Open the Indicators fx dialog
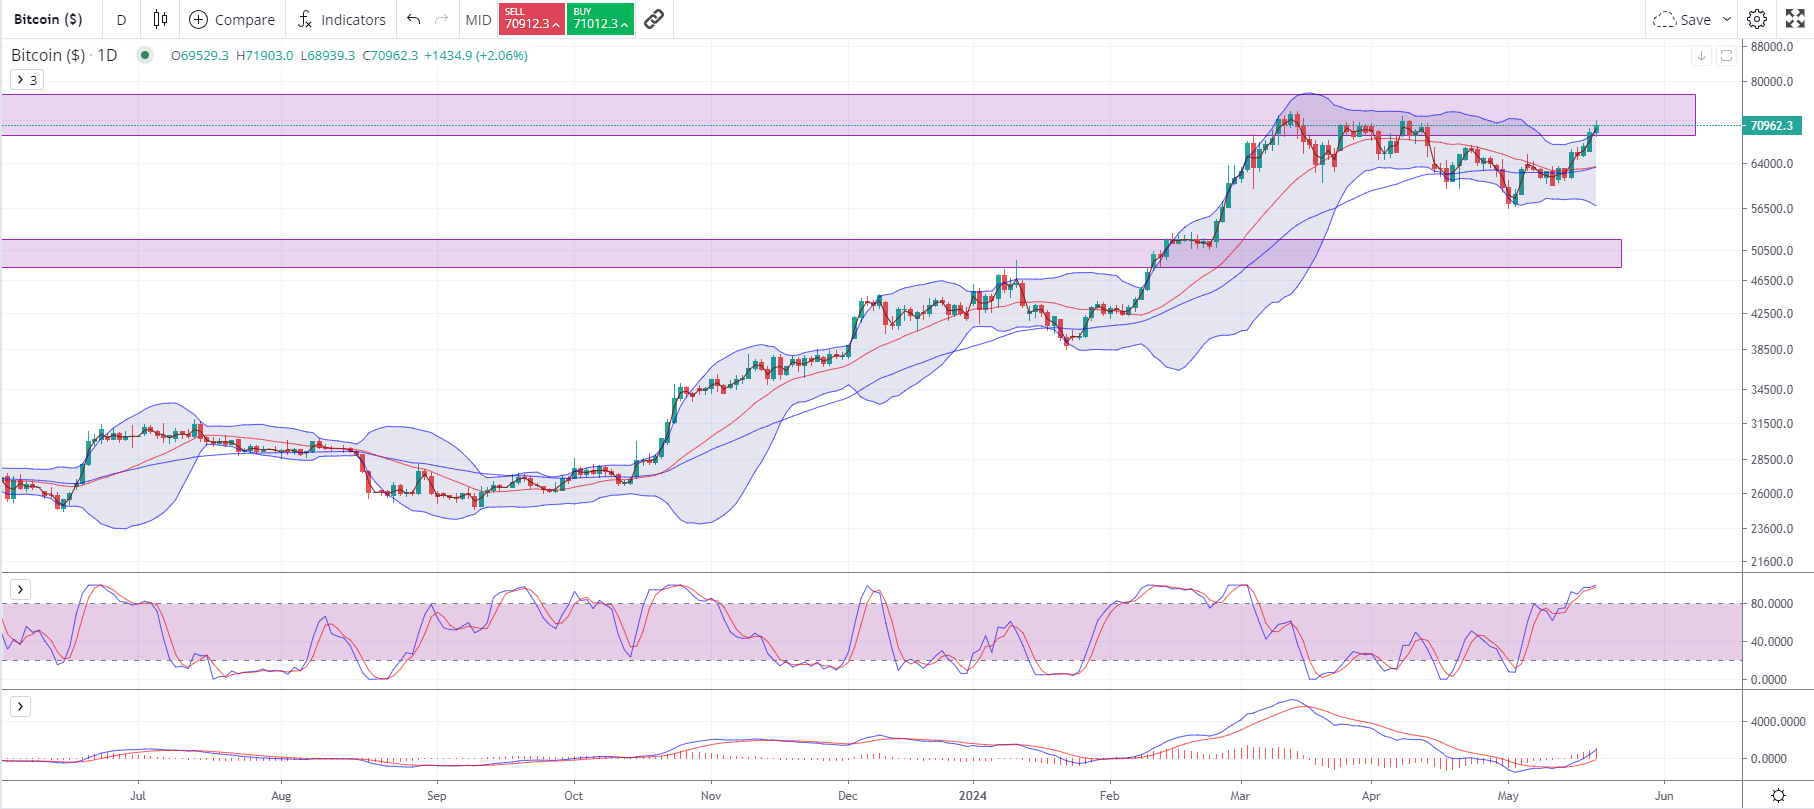1814x809 pixels. pos(342,19)
